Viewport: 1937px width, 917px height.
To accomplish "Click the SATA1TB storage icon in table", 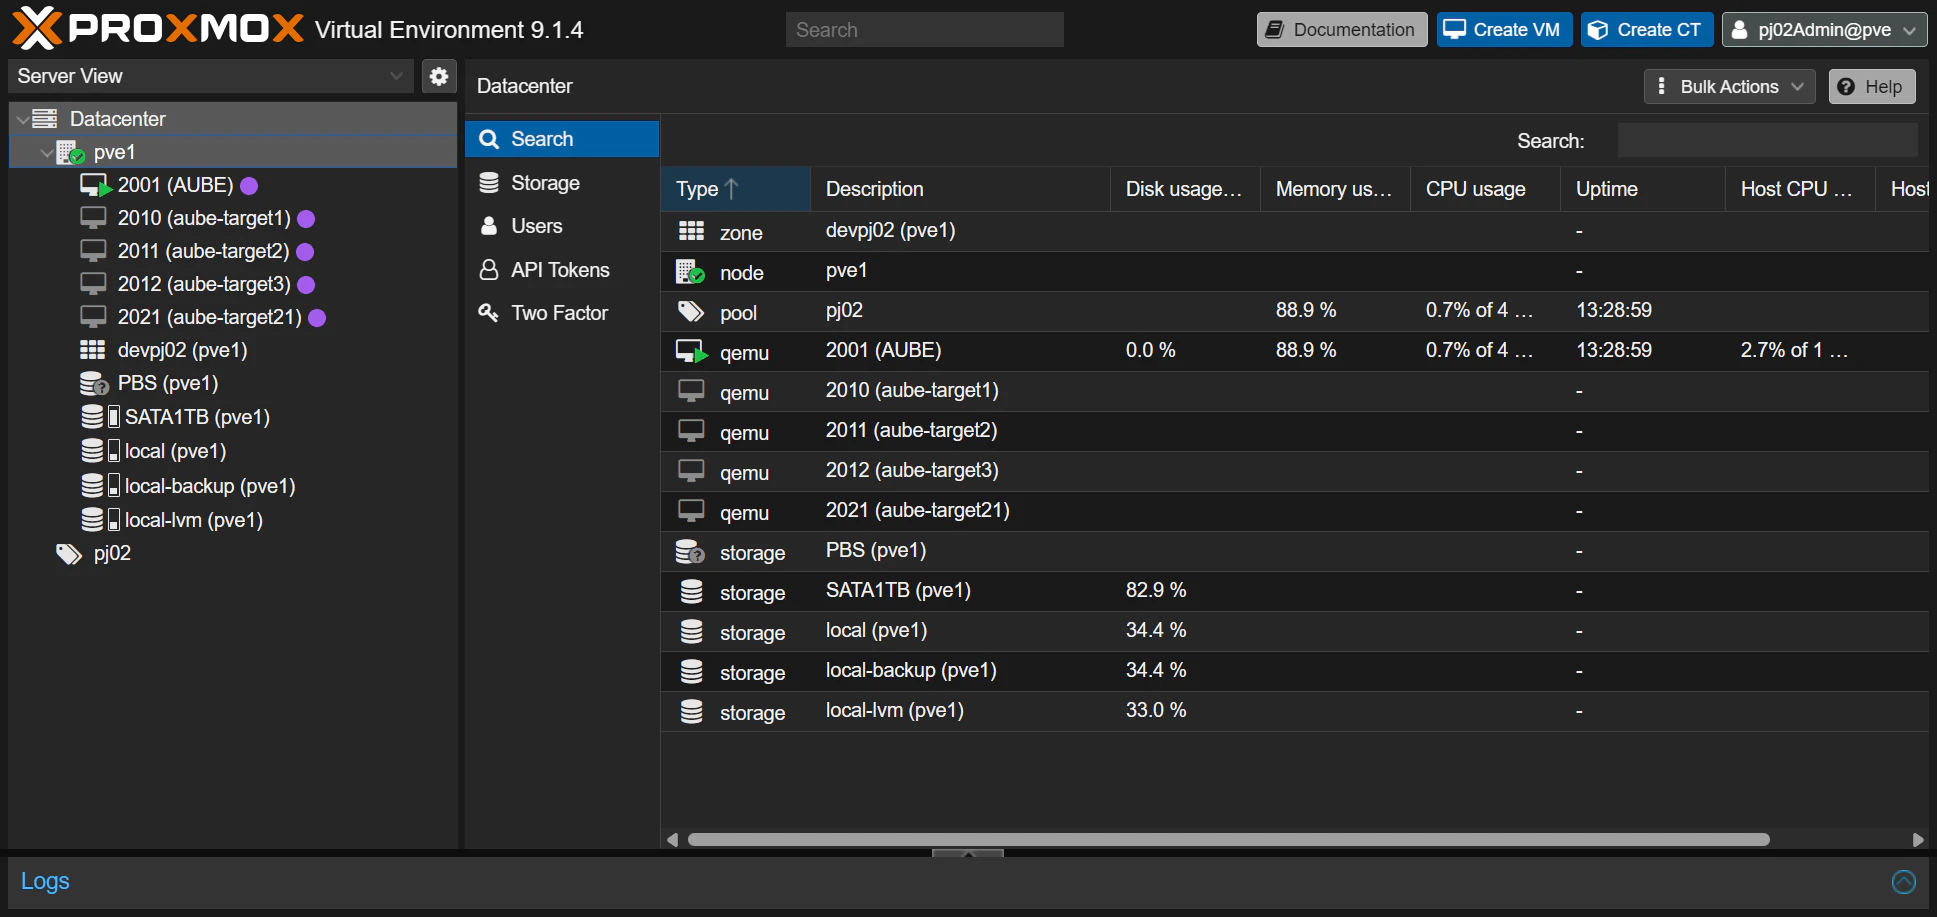I will click(x=691, y=591).
